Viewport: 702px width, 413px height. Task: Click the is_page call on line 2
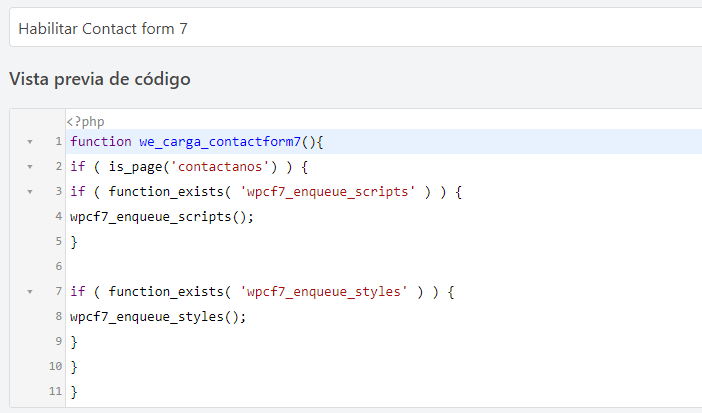[x=135, y=167]
